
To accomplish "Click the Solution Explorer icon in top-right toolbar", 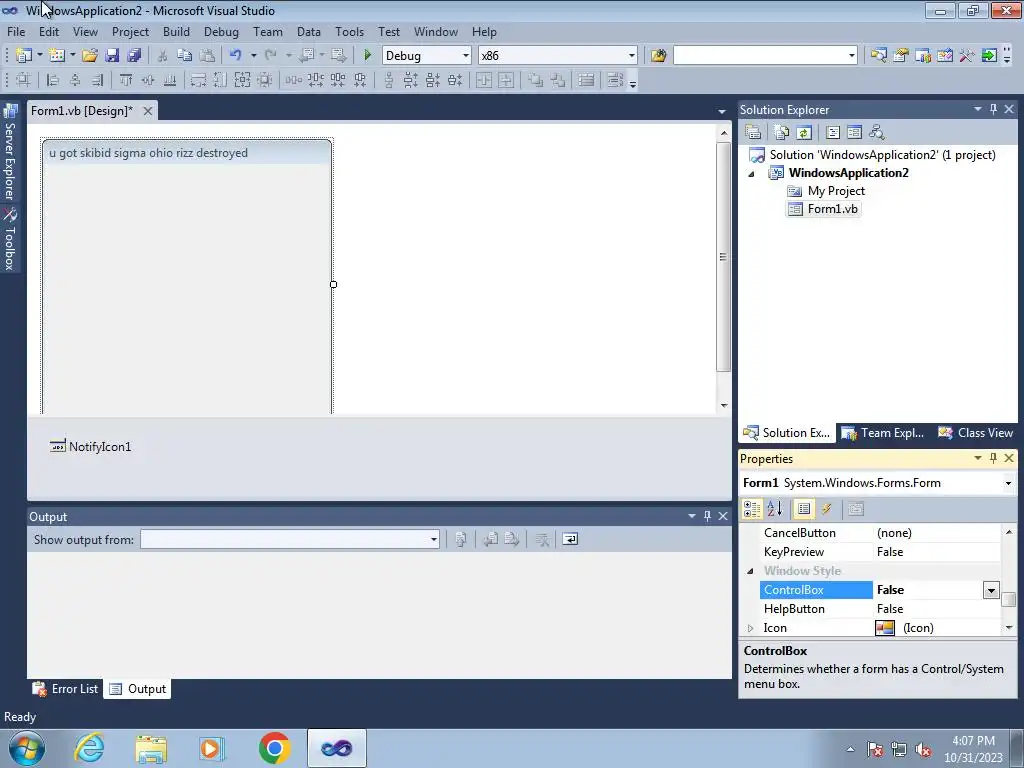I will 879,56.
